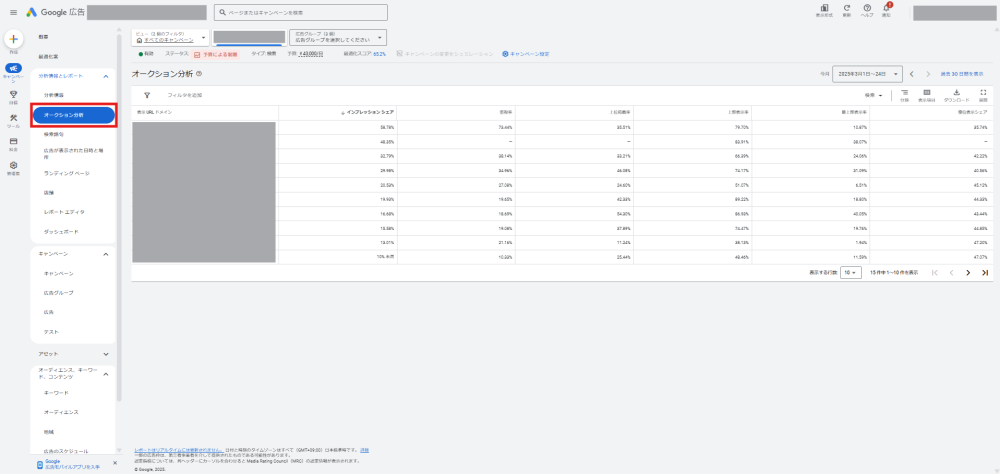The height and width of the screenshot is (474, 1000).
Task: Click the 詳細 link in footer
Action: (x=364, y=450)
